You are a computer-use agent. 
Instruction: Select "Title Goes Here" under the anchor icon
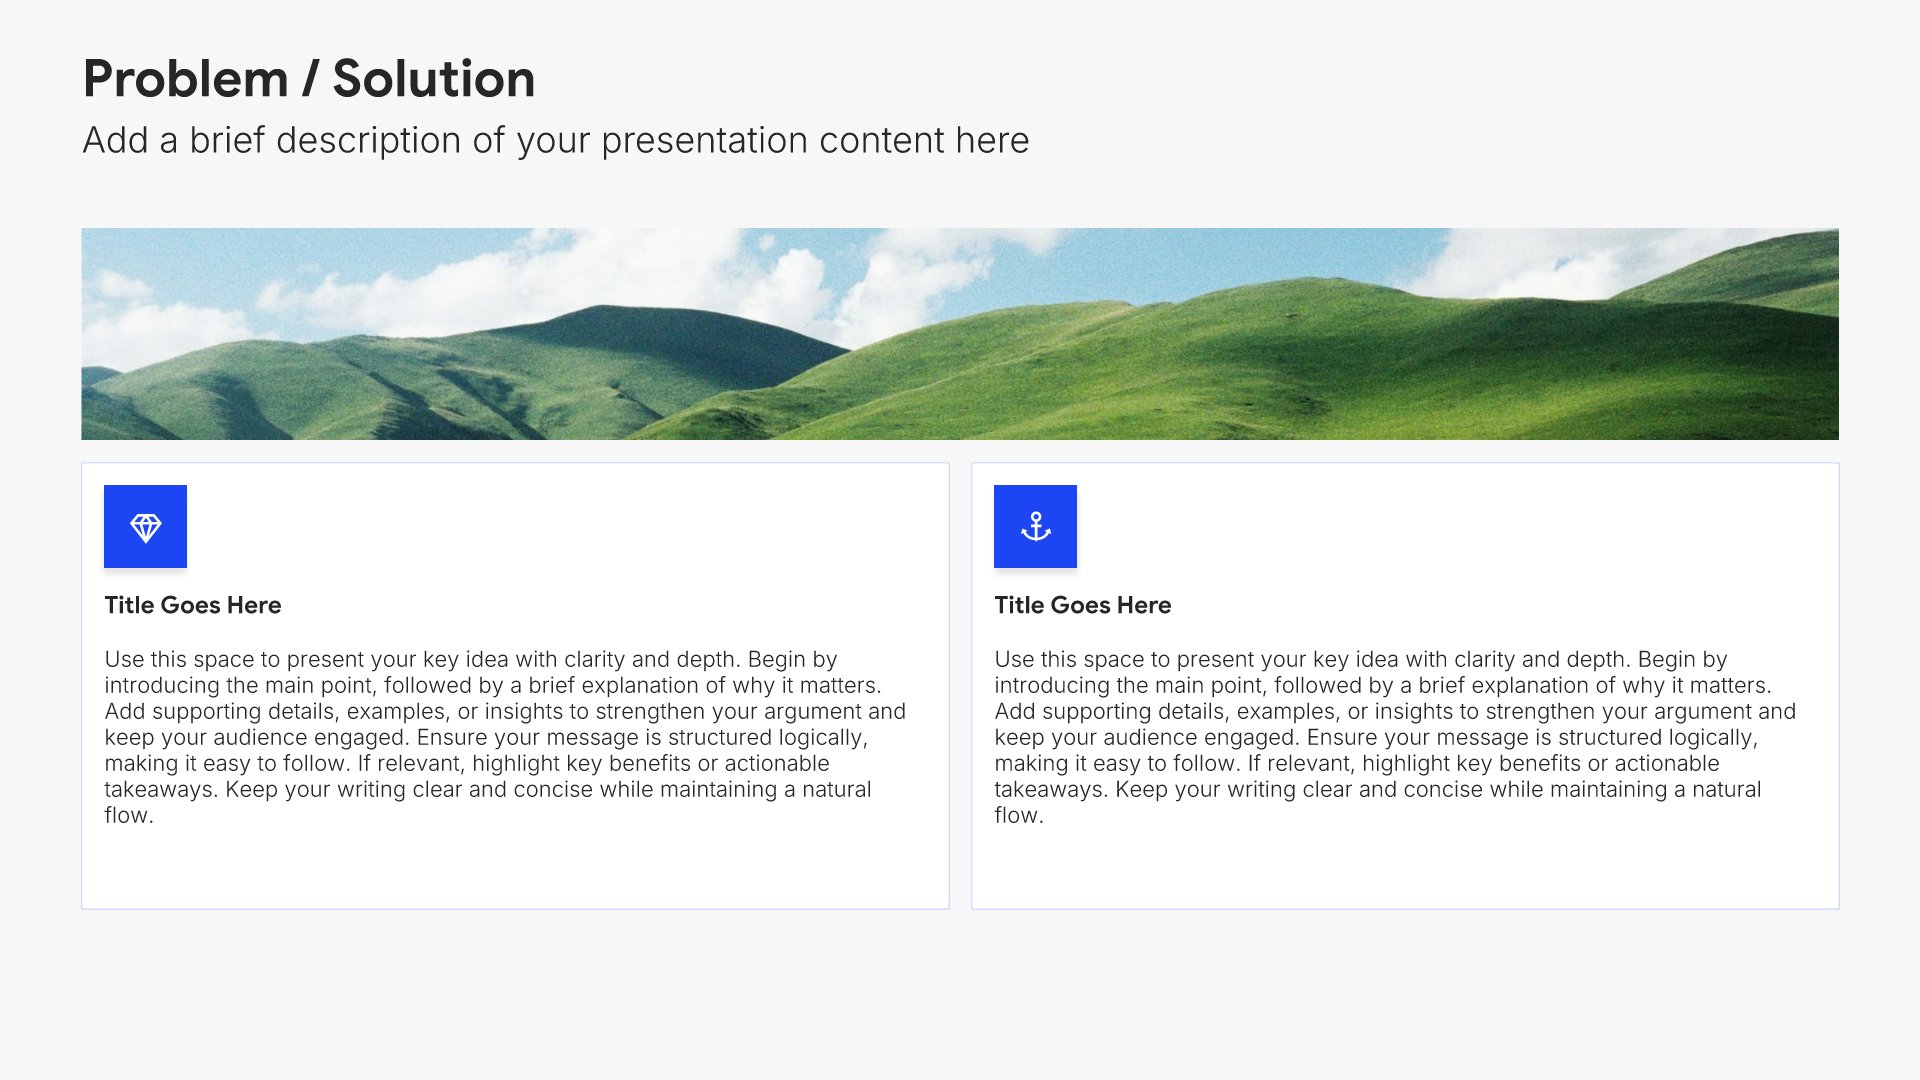[x=1083, y=605]
